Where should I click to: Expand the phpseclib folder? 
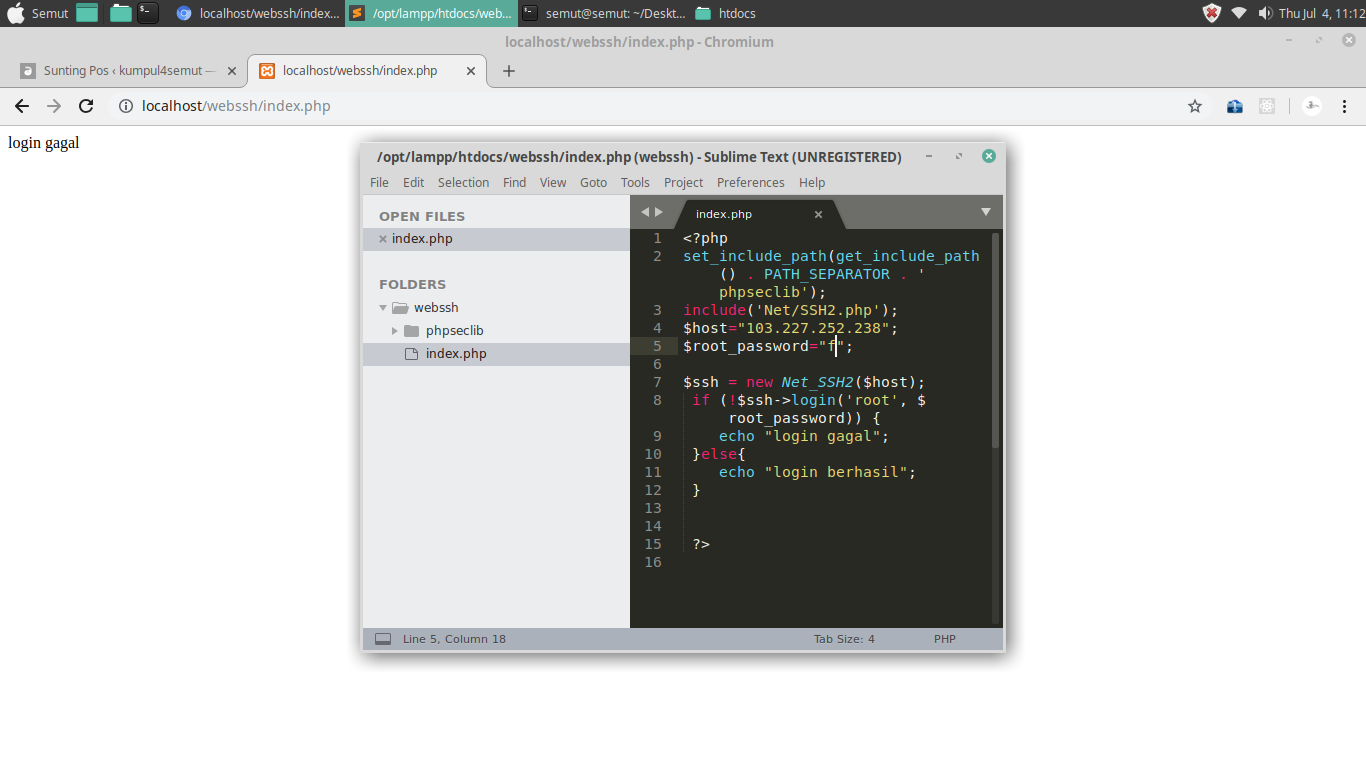pyautogui.click(x=395, y=331)
